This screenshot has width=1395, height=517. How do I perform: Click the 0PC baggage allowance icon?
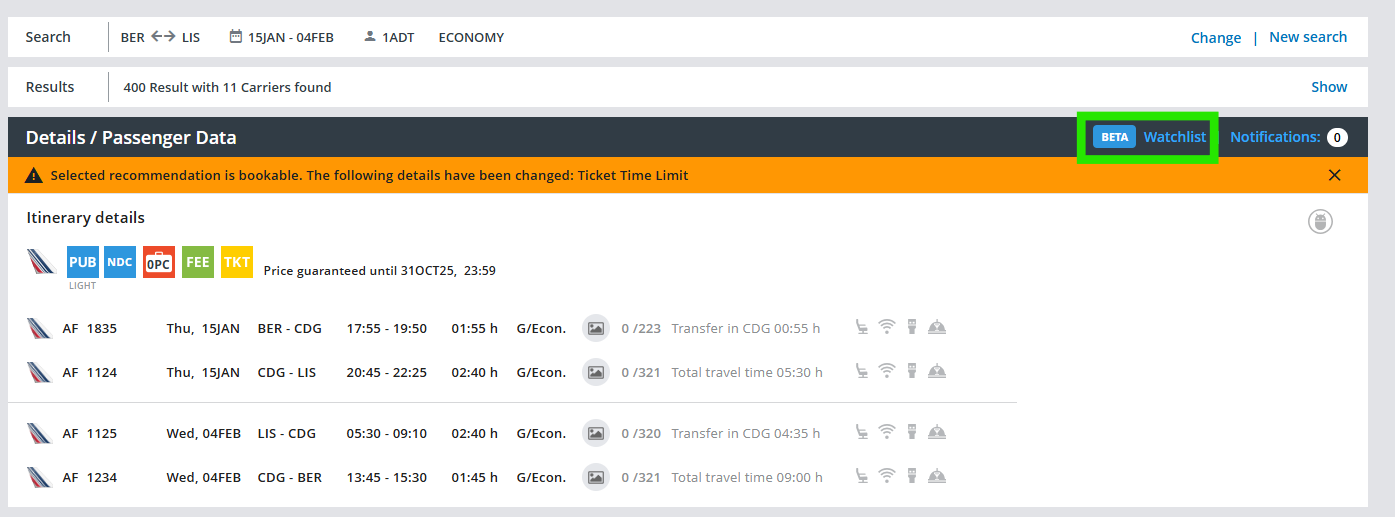(159, 262)
